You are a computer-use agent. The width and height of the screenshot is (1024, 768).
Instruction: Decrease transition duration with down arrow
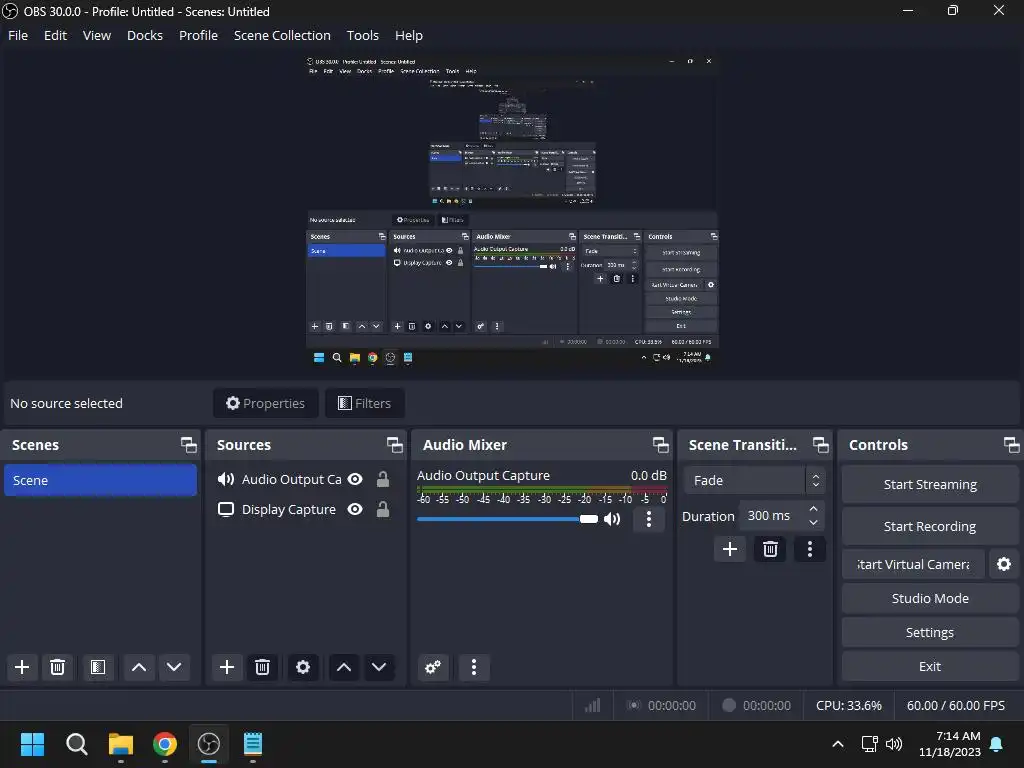point(813,522)
